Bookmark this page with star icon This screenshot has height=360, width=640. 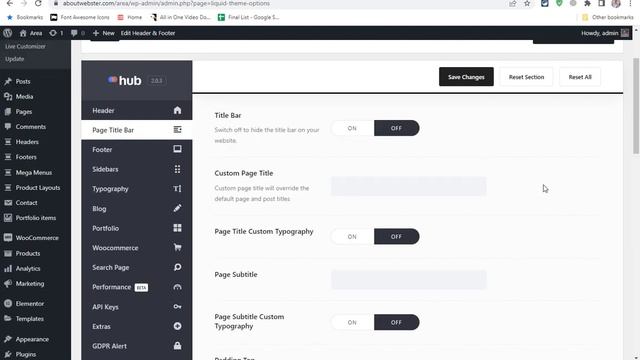[x=527, y=3]
